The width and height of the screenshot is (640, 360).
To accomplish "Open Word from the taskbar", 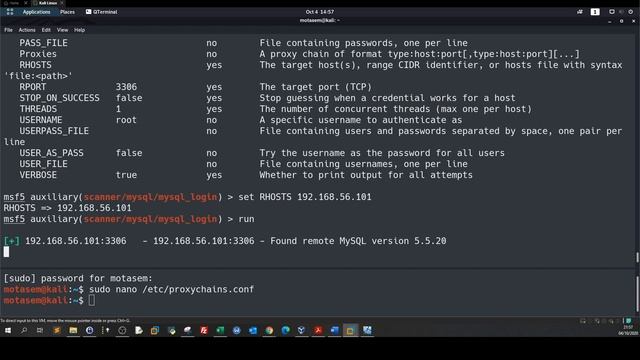I will tap(334, 330).
